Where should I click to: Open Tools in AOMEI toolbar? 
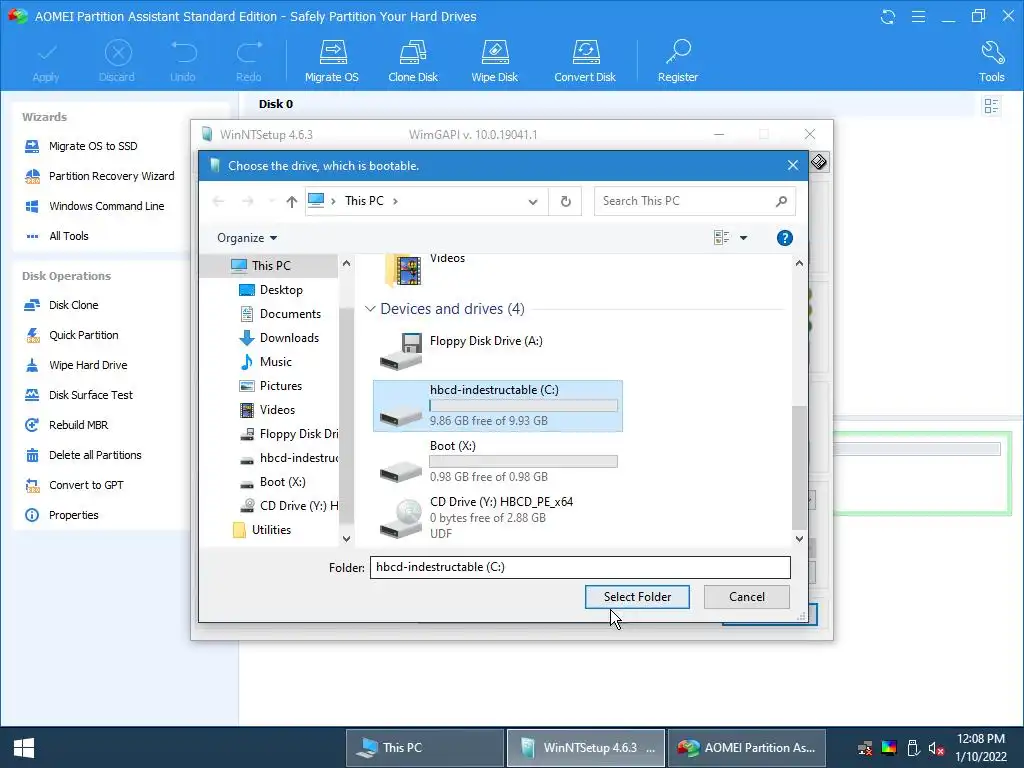pos(991,61)
